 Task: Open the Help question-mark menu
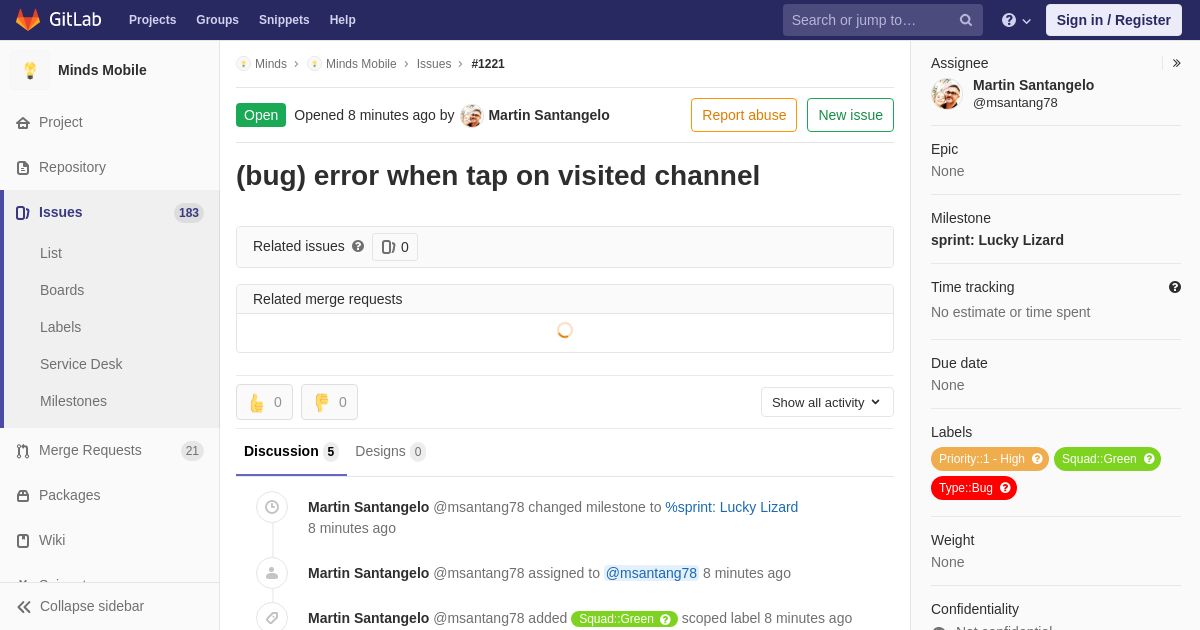tap(1016, 20)
